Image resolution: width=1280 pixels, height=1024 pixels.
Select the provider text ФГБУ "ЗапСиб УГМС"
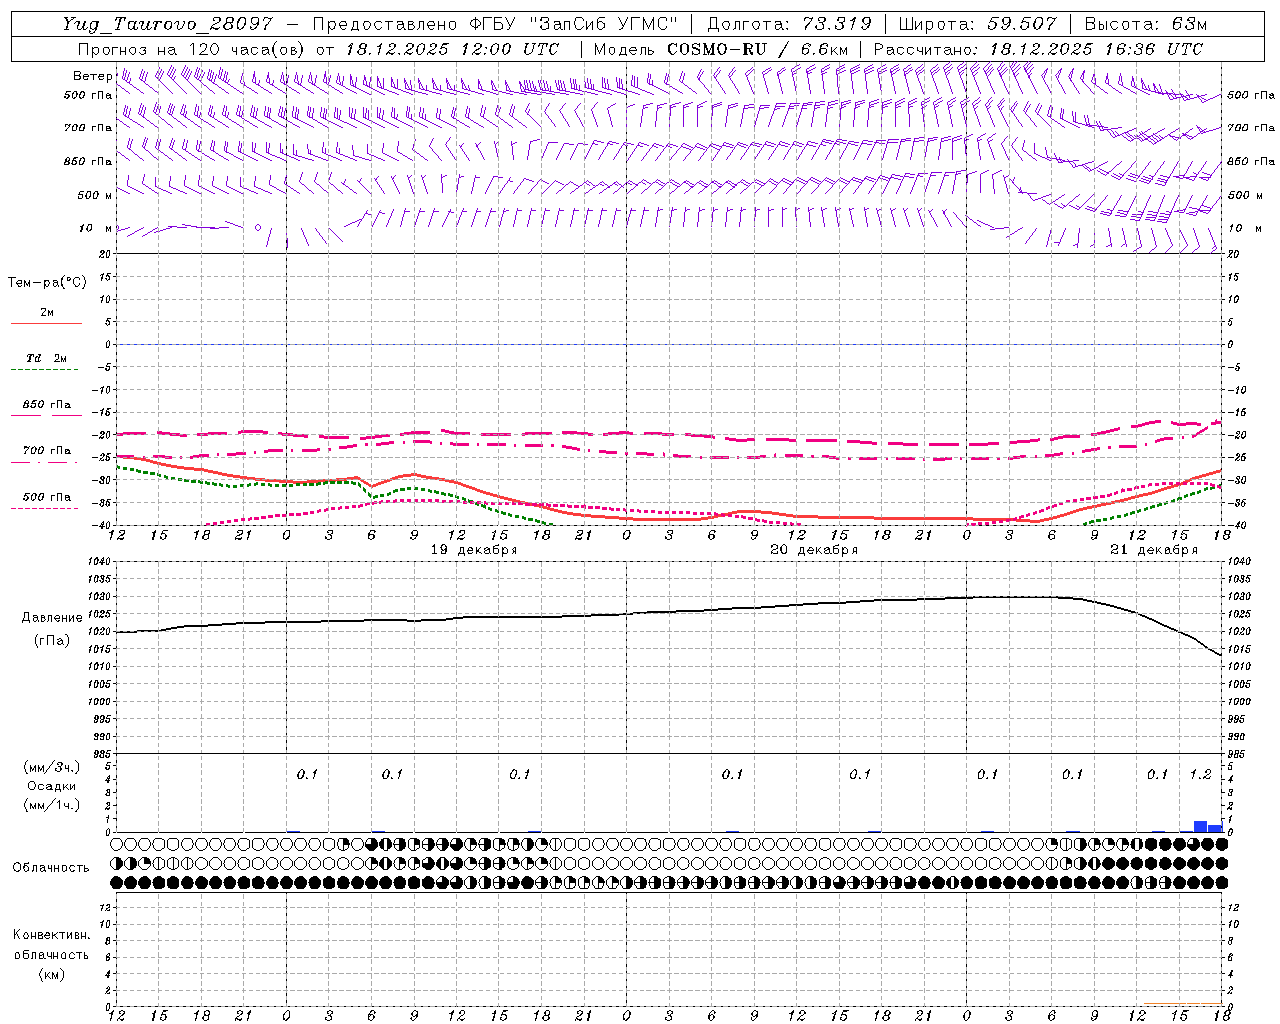[573, 24]
